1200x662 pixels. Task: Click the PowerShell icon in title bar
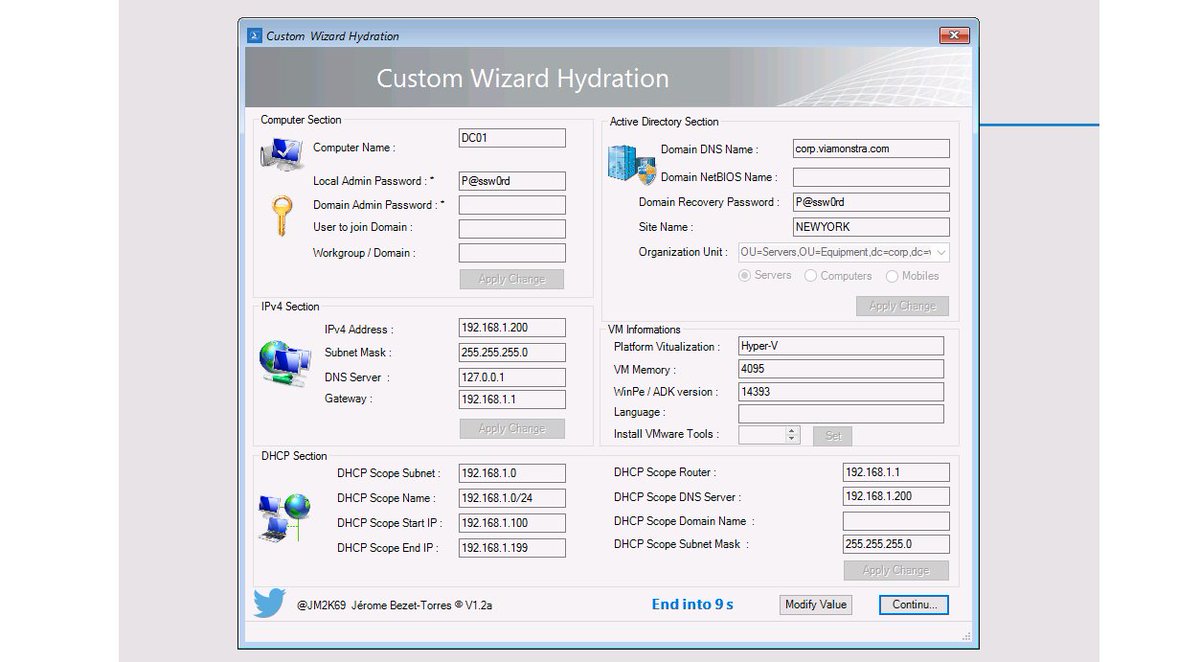[253, 36]
